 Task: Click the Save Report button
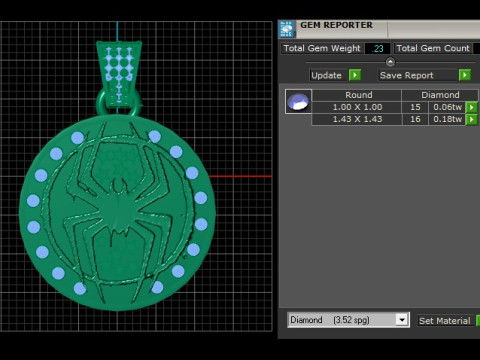click(x=418, y=75)
